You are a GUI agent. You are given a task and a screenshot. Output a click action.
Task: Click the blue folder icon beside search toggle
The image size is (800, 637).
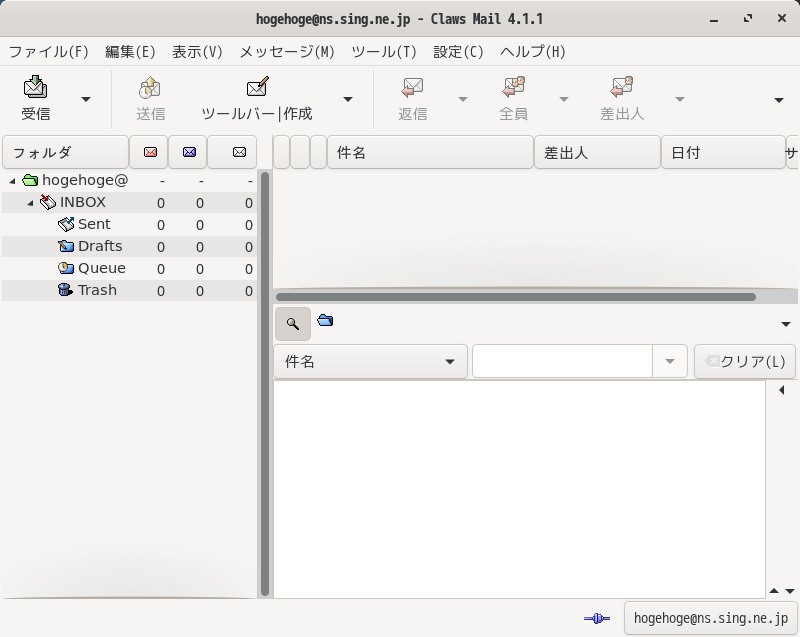click(325, 320)
